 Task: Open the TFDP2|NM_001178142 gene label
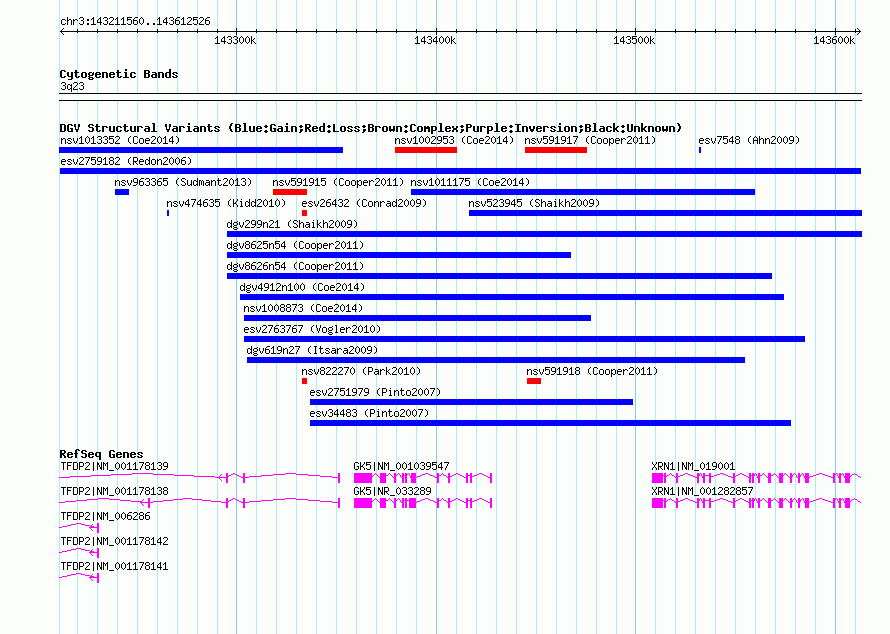(114, 541)
